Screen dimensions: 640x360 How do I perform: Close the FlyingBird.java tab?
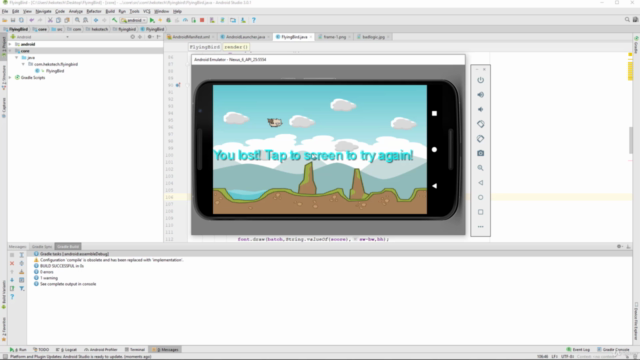pyautogui.click(x=311, y=37)
